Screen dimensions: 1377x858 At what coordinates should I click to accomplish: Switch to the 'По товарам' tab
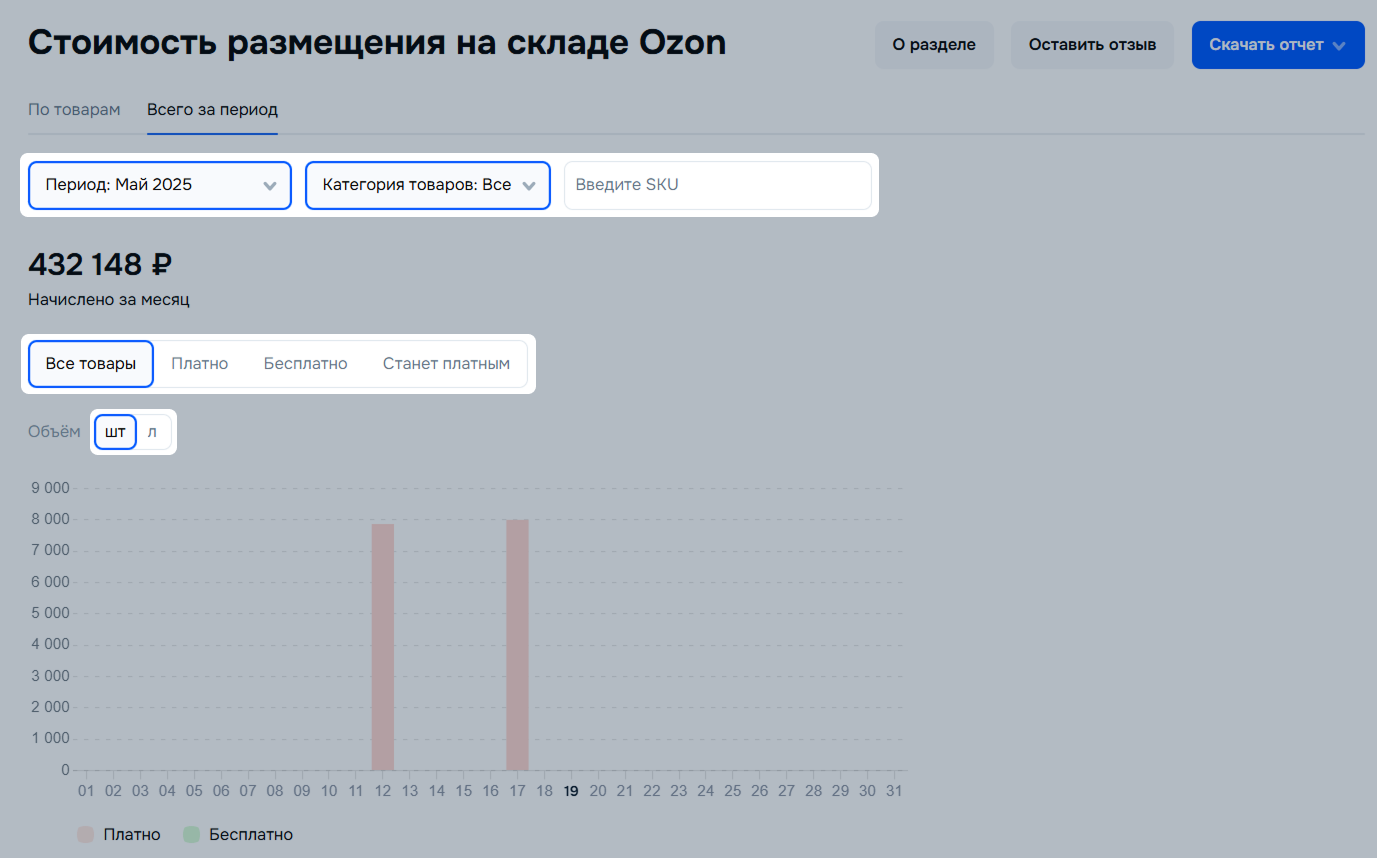pyautogui.click(x=74, y=109)
